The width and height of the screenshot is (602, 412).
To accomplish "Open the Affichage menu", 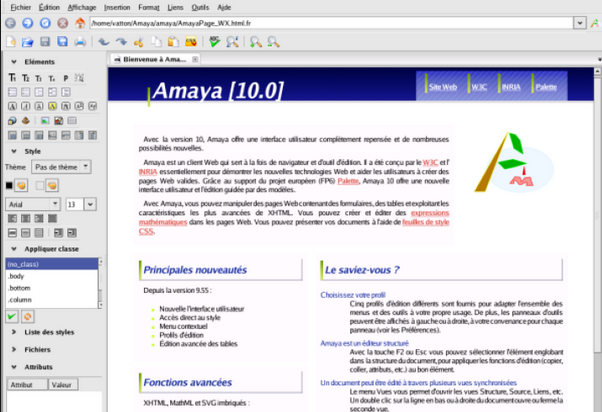I will (x=82, y=7).
